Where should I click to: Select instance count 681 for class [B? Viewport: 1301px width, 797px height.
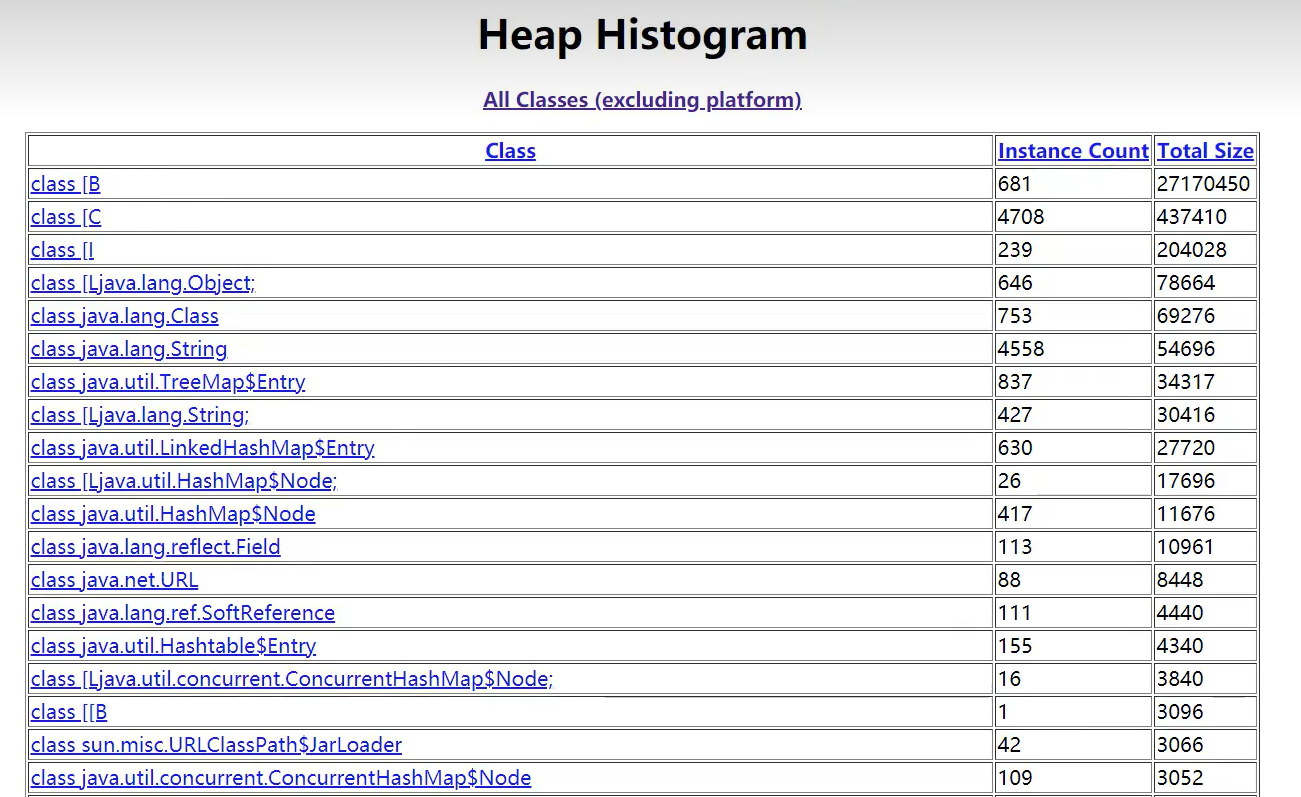[x=1014, y=184]
